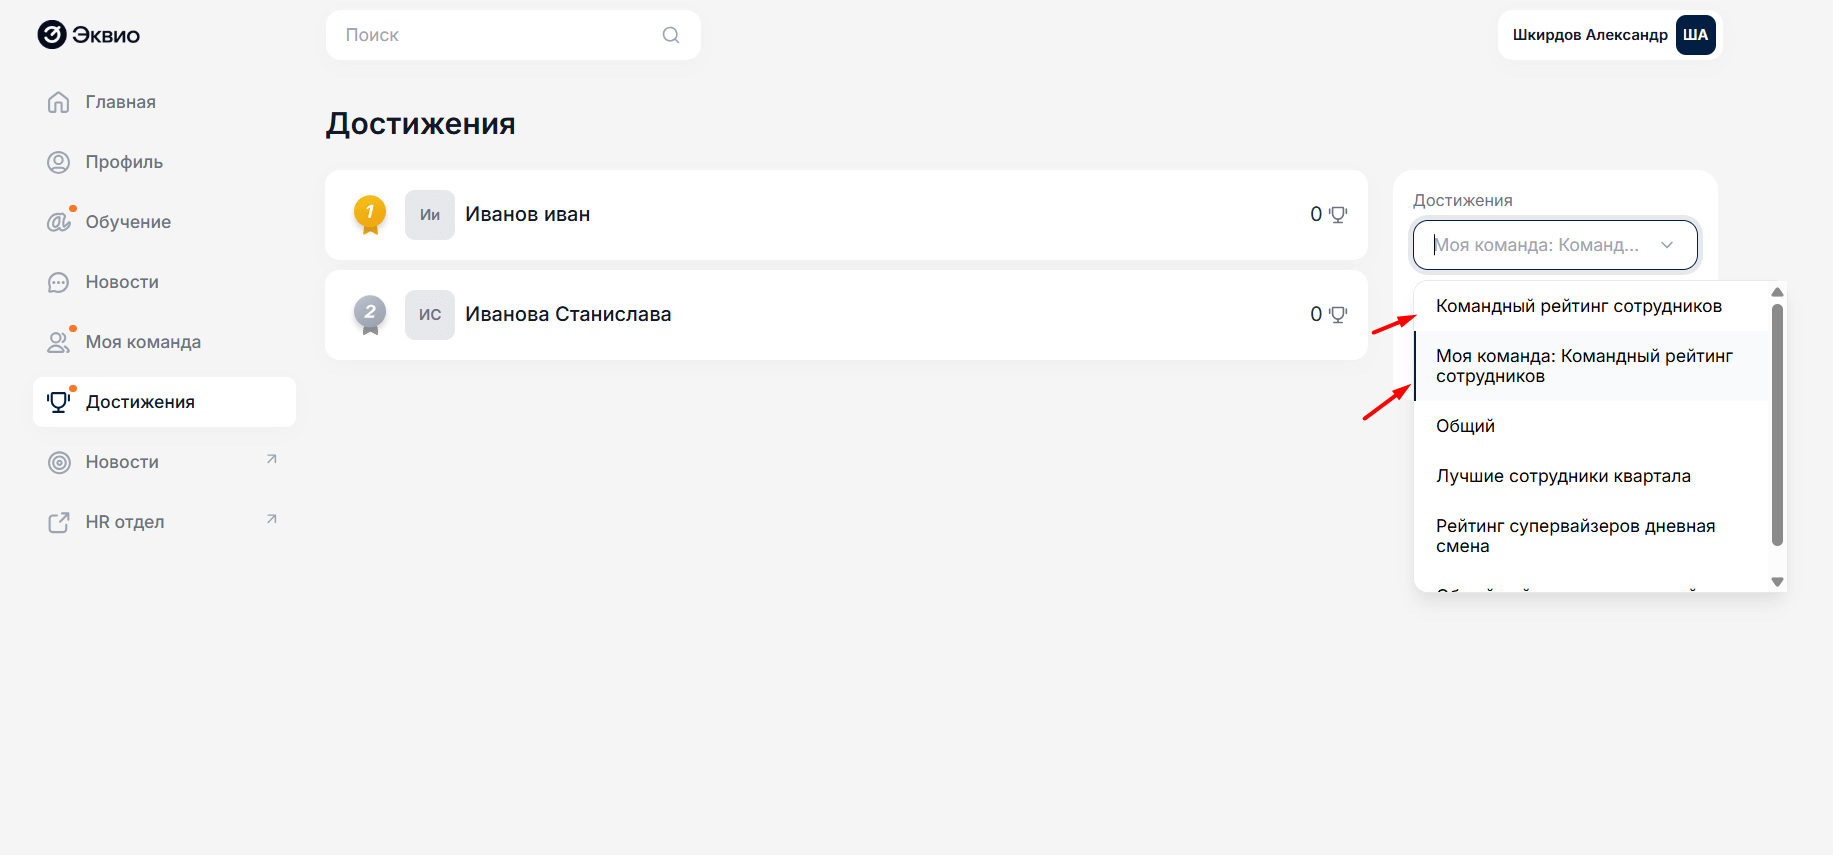
Task: Click trophy icon beside Иванов иван score
Action: click(1338, 214)
